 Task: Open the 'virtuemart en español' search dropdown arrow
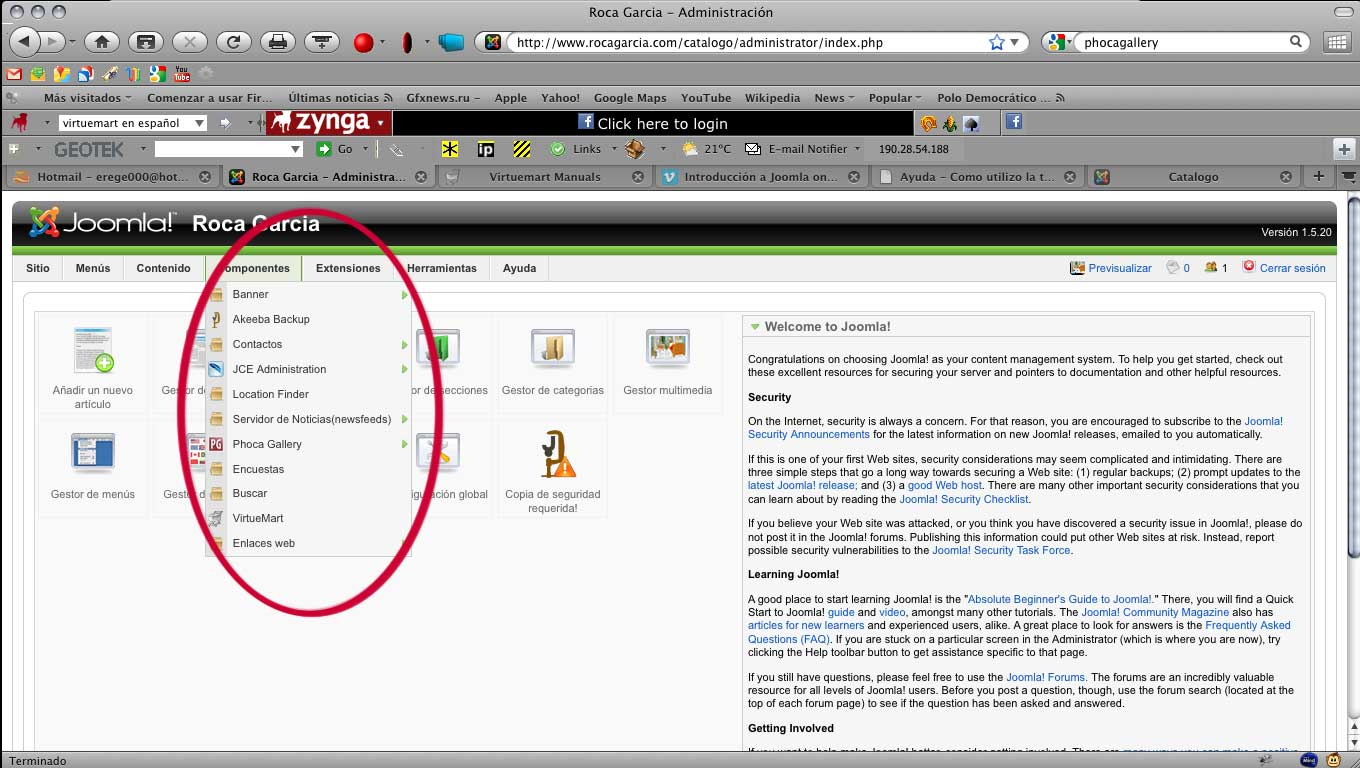pos(199,123)
